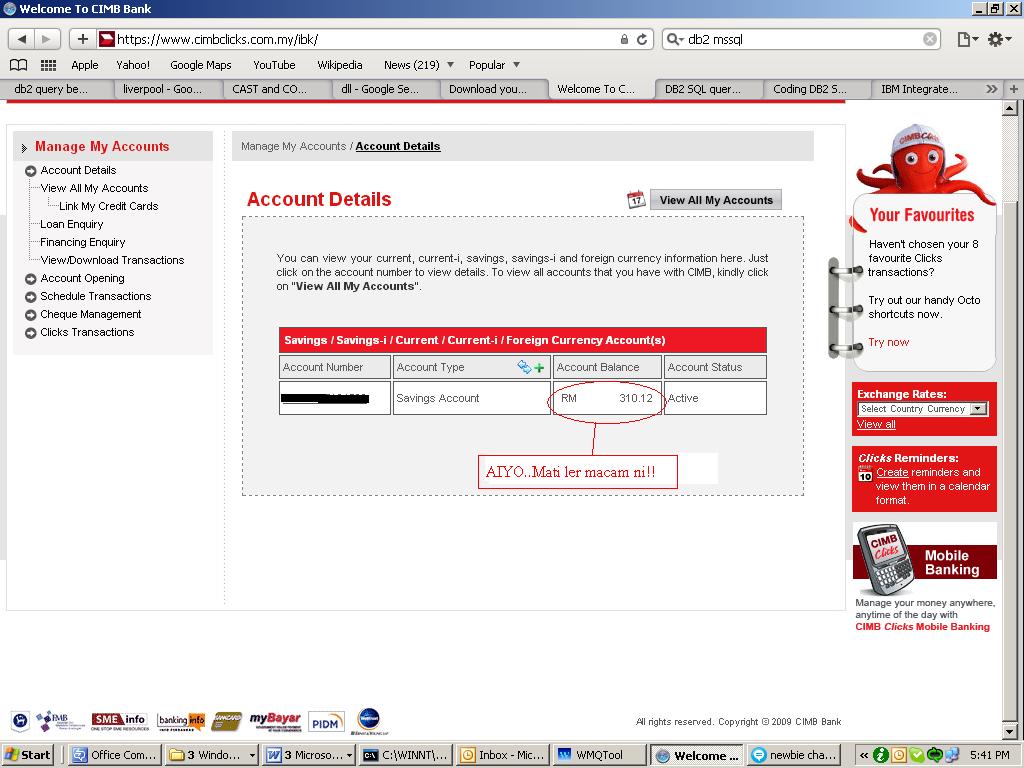
Task: Expand the News (219) bookmark dropdown
Action: (450, 65)
